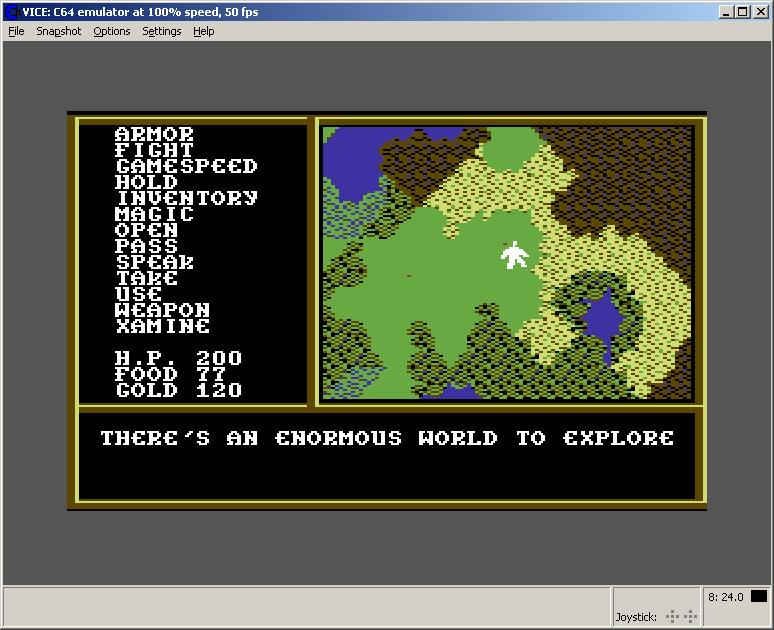Select the USE command
Image resolution: width=774 pixels, height=630 pixels.
pyautogui.click(x=138, y=294)
